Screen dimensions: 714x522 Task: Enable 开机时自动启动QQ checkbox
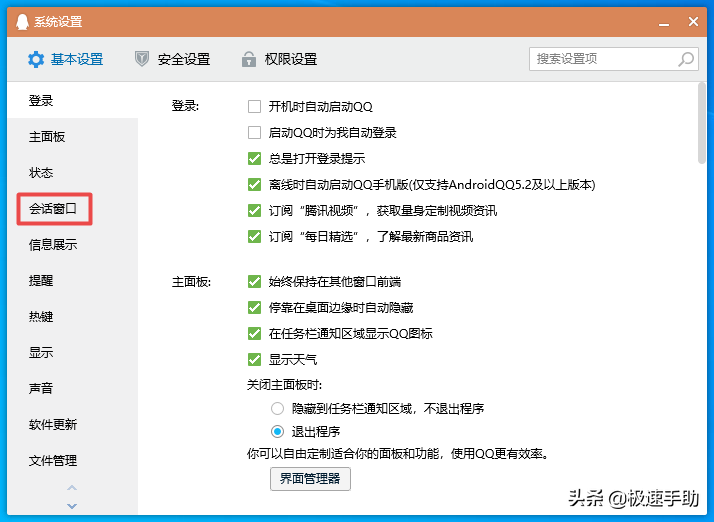click(254, 107)
